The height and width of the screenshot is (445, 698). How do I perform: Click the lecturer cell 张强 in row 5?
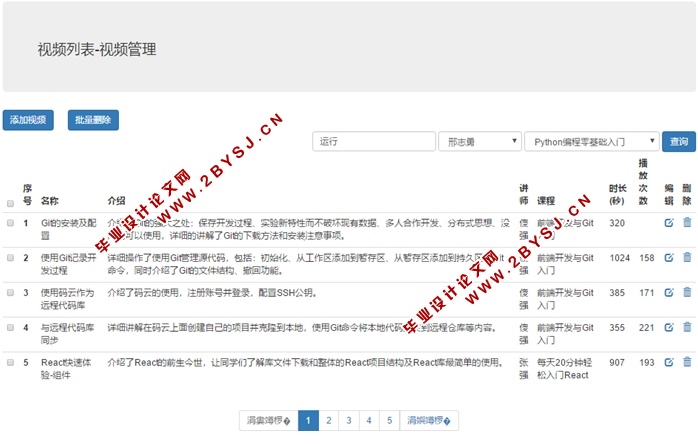tap(524, 368)
